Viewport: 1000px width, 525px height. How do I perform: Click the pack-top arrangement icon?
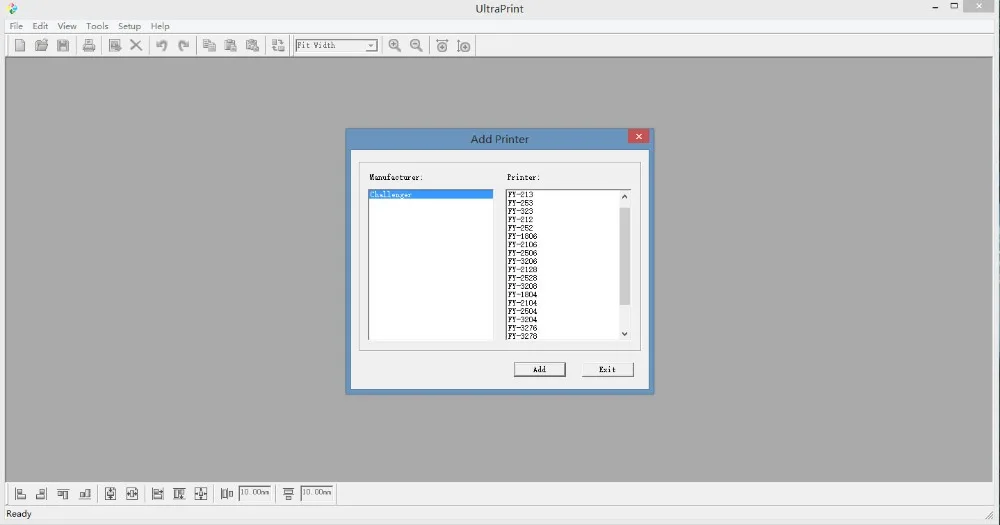tap(179, 493)
